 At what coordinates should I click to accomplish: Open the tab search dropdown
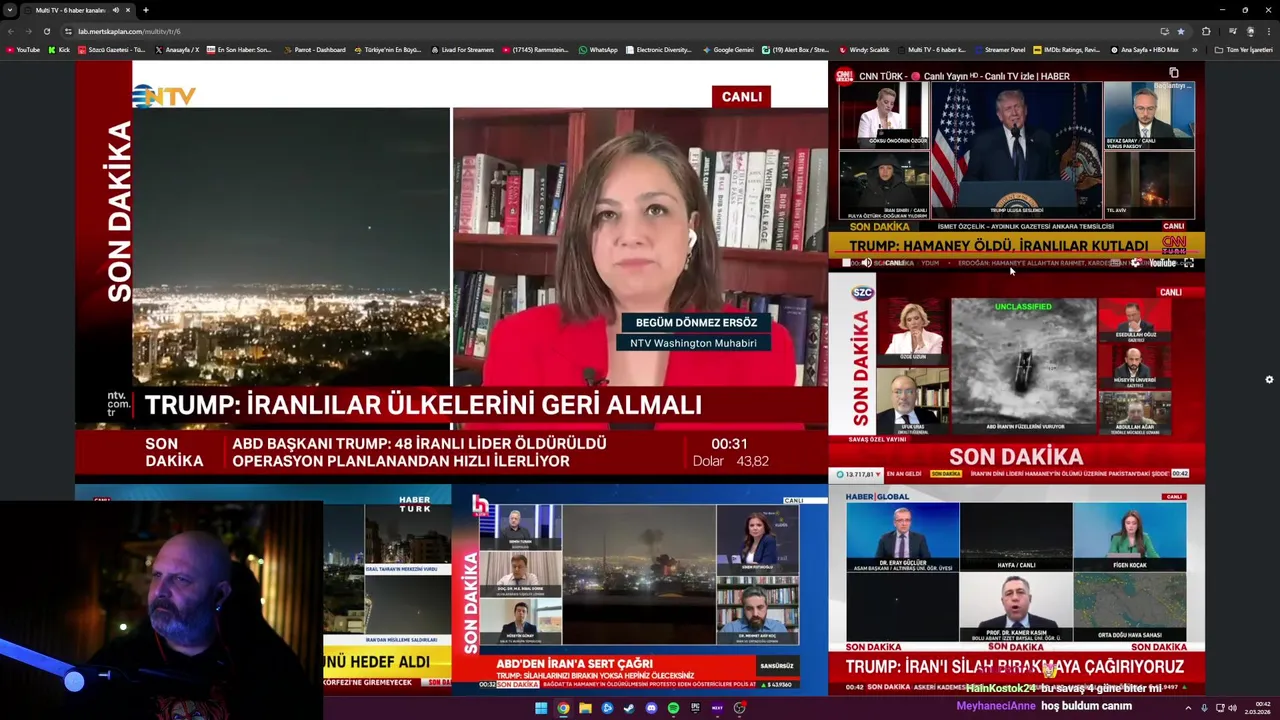pyautogui.click(x=10, y=10)
